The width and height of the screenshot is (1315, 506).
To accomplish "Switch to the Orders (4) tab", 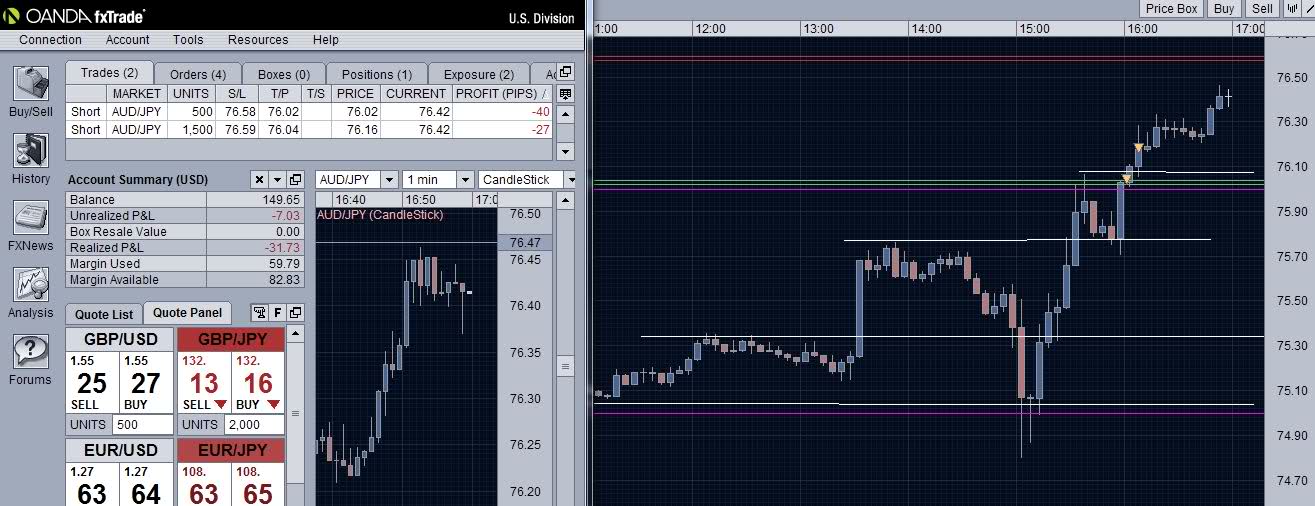I will pos(198,74).
